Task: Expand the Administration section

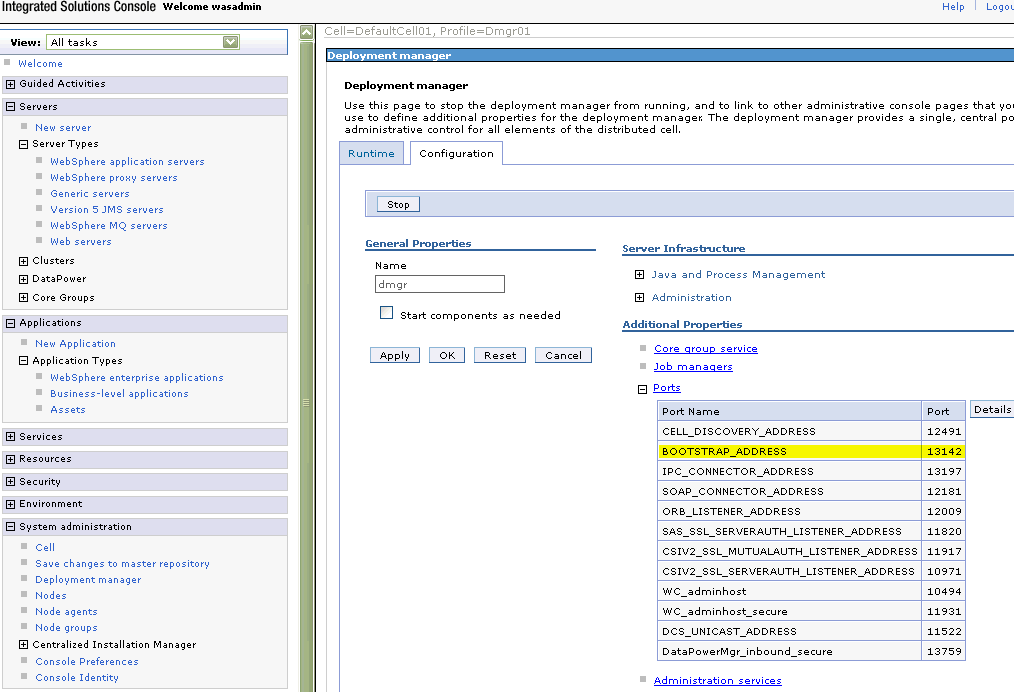Action: 639,297
